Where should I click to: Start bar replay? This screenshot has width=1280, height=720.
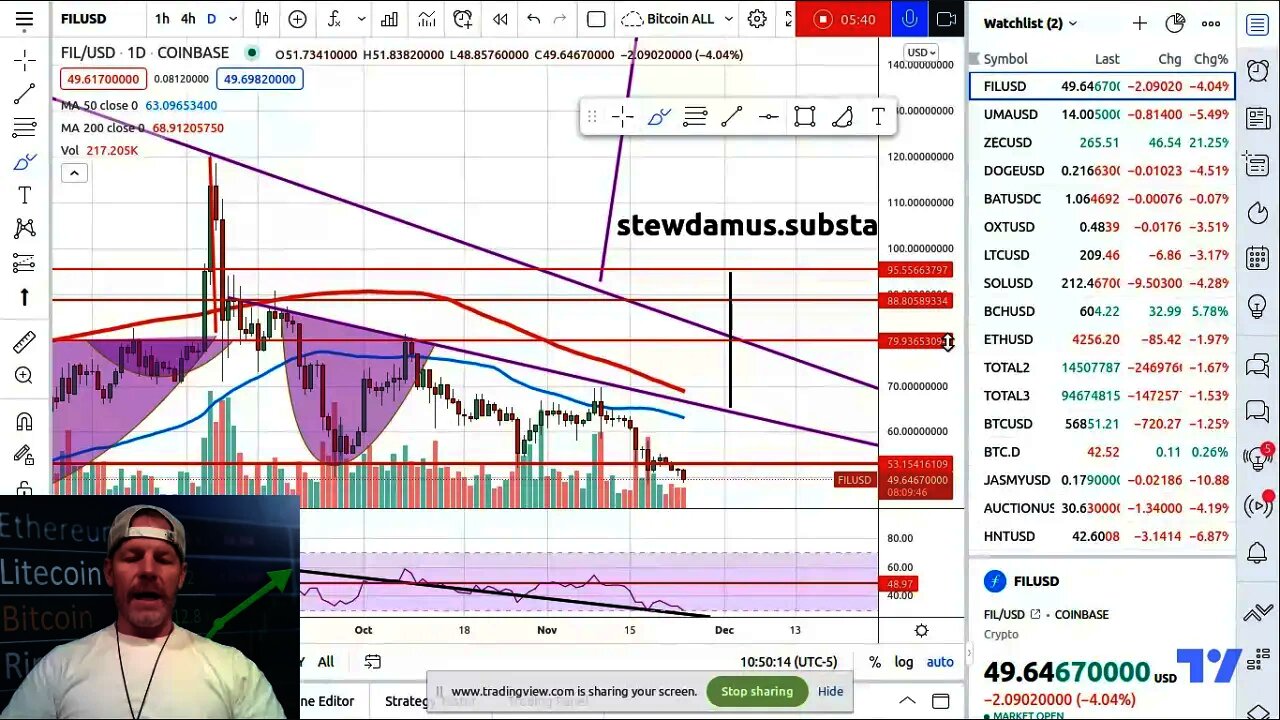tap(499, 19)
